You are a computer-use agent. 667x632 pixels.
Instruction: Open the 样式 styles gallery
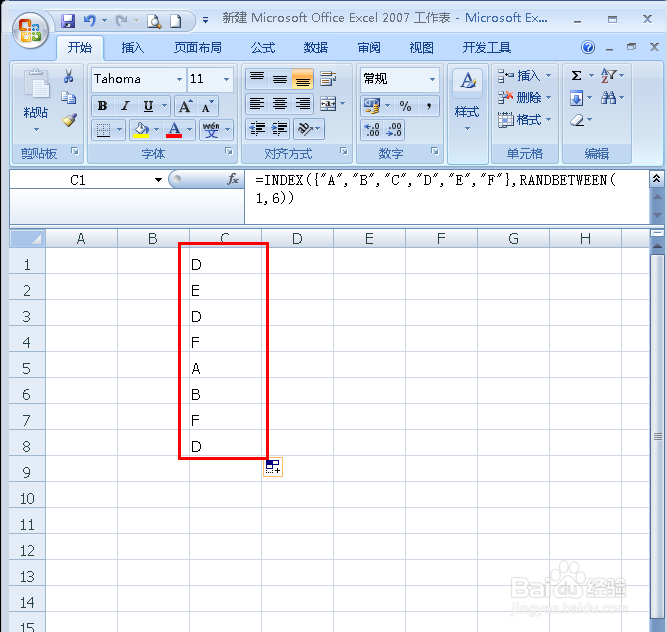(467, 100)
